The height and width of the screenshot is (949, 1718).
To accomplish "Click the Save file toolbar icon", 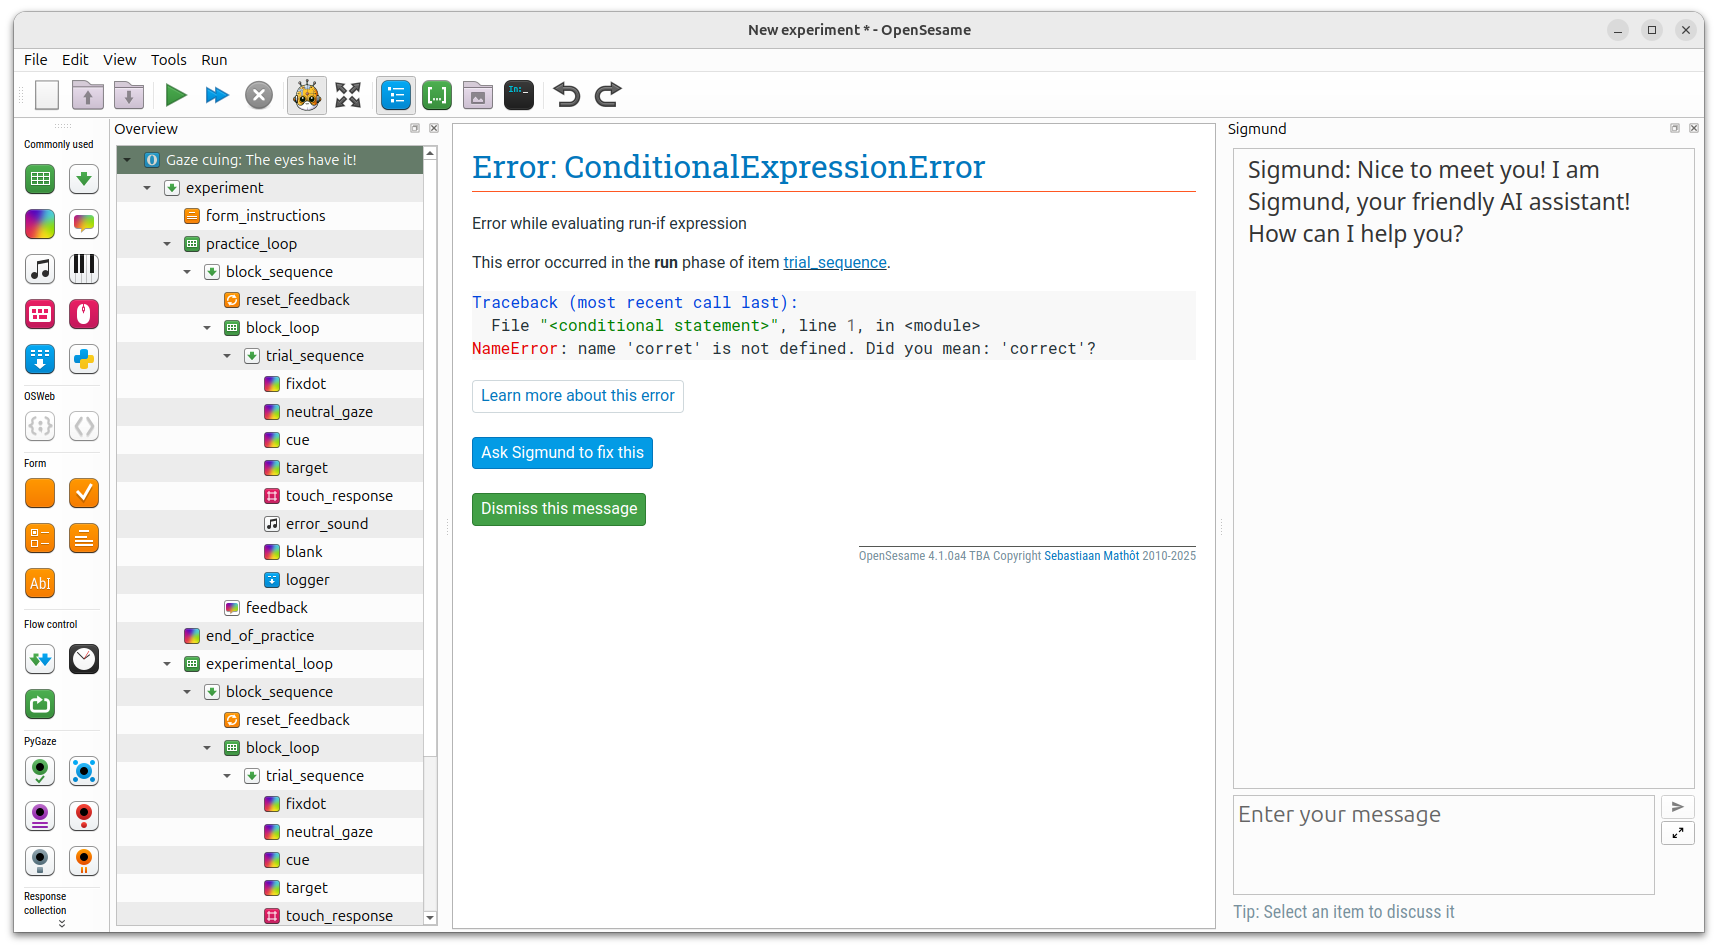I will (x=129, y=95).
